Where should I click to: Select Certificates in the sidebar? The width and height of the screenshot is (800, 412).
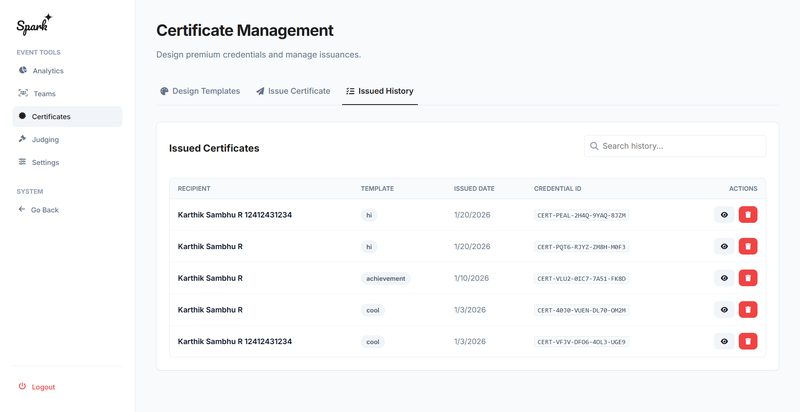(51, 117)
